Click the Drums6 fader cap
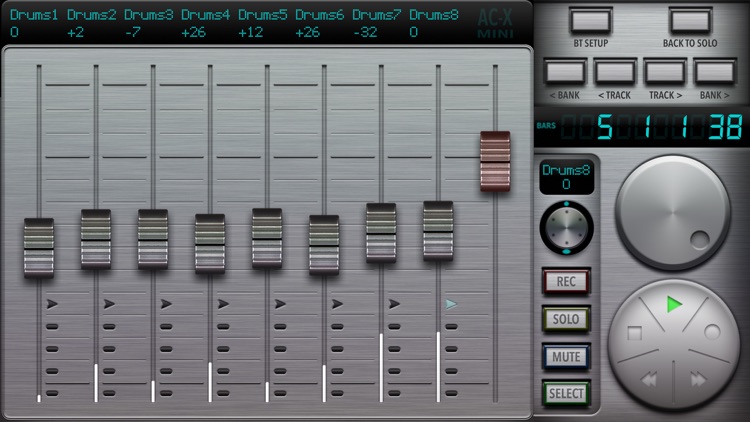 pyautogui.click(x=324, y=244)
